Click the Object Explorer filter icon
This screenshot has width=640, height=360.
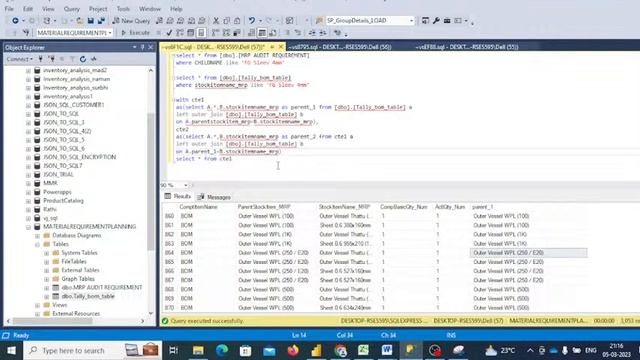[72, 59]
